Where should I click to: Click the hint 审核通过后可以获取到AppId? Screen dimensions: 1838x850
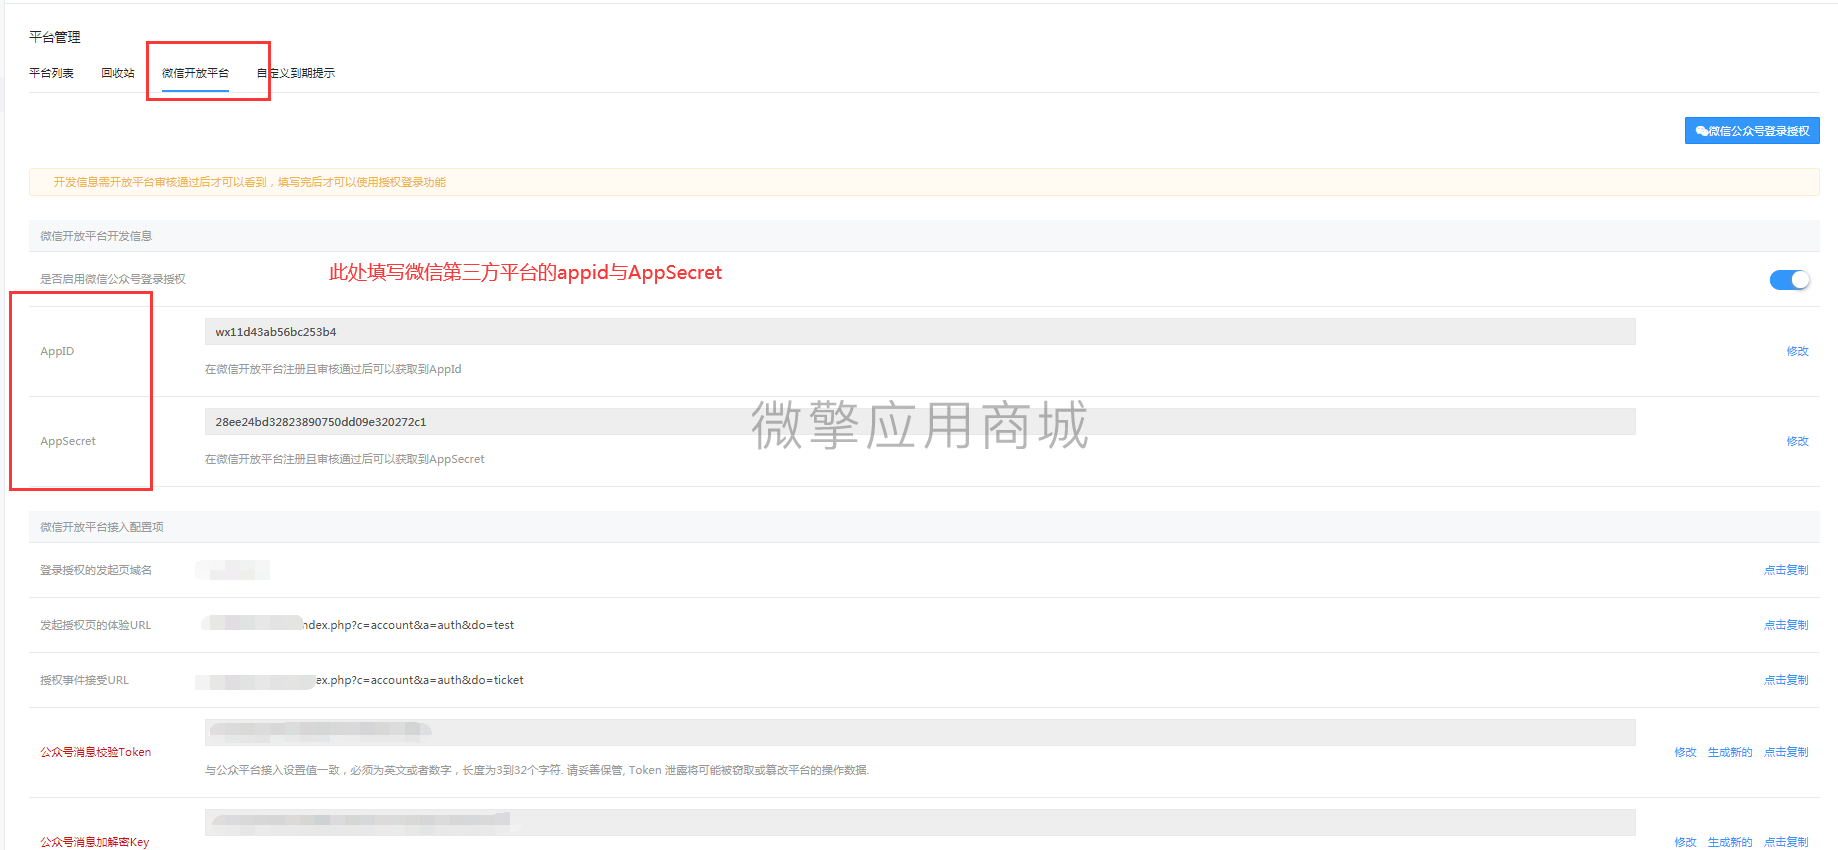(x=333, y=369)
